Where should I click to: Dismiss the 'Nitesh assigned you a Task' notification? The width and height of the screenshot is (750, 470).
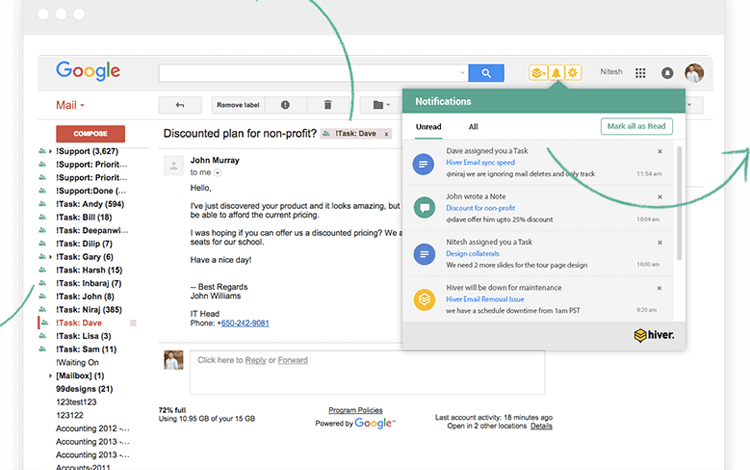click(x=660, y=242)
